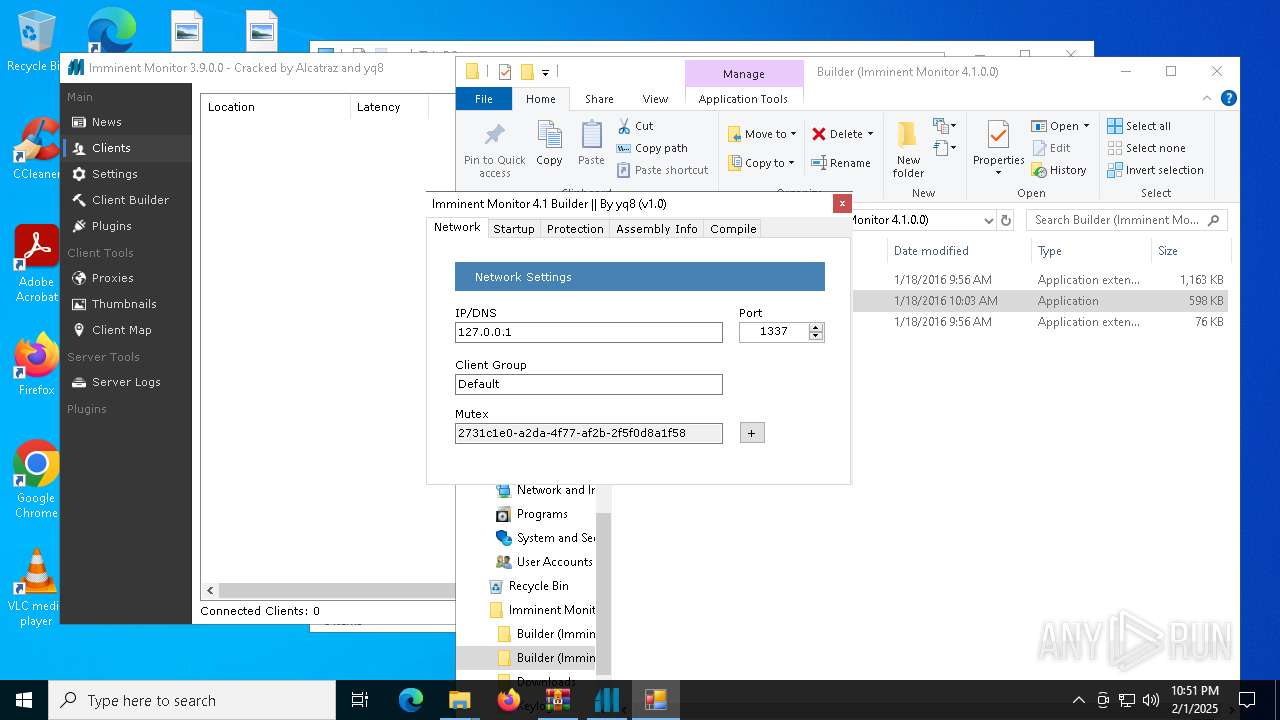
Task: Select User Accounts in Explorer tree
Action: (554, 562)
